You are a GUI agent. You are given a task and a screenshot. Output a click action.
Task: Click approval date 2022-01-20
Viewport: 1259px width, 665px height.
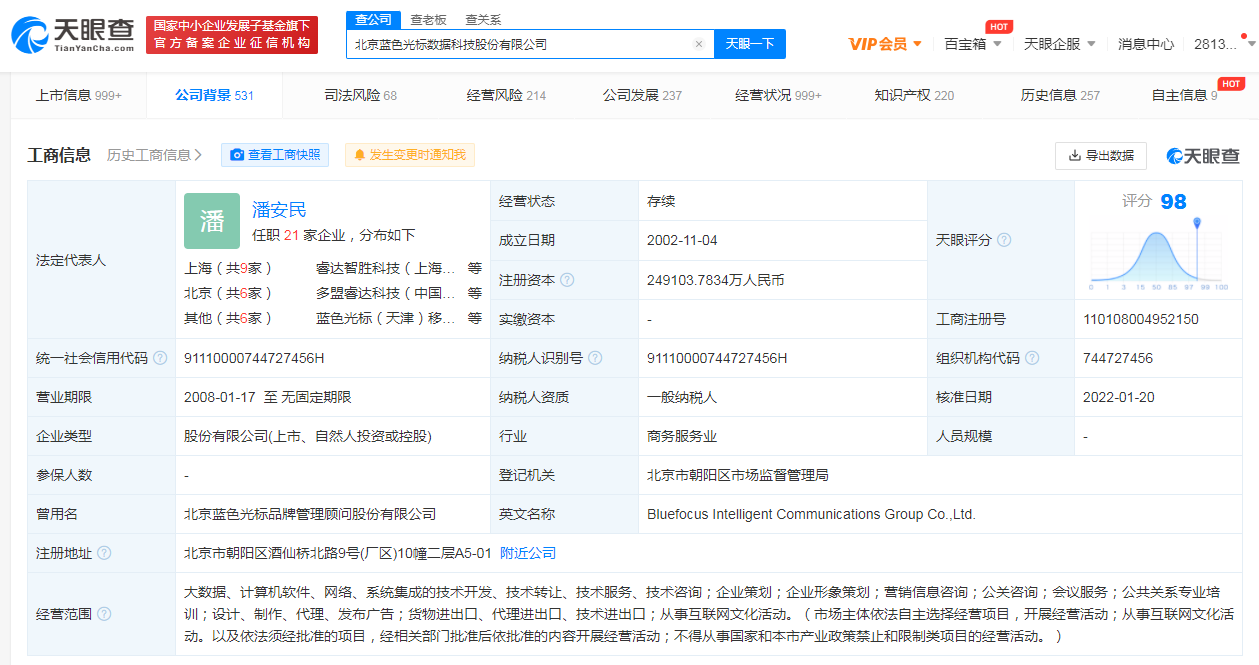click(x=1118, y=397)
